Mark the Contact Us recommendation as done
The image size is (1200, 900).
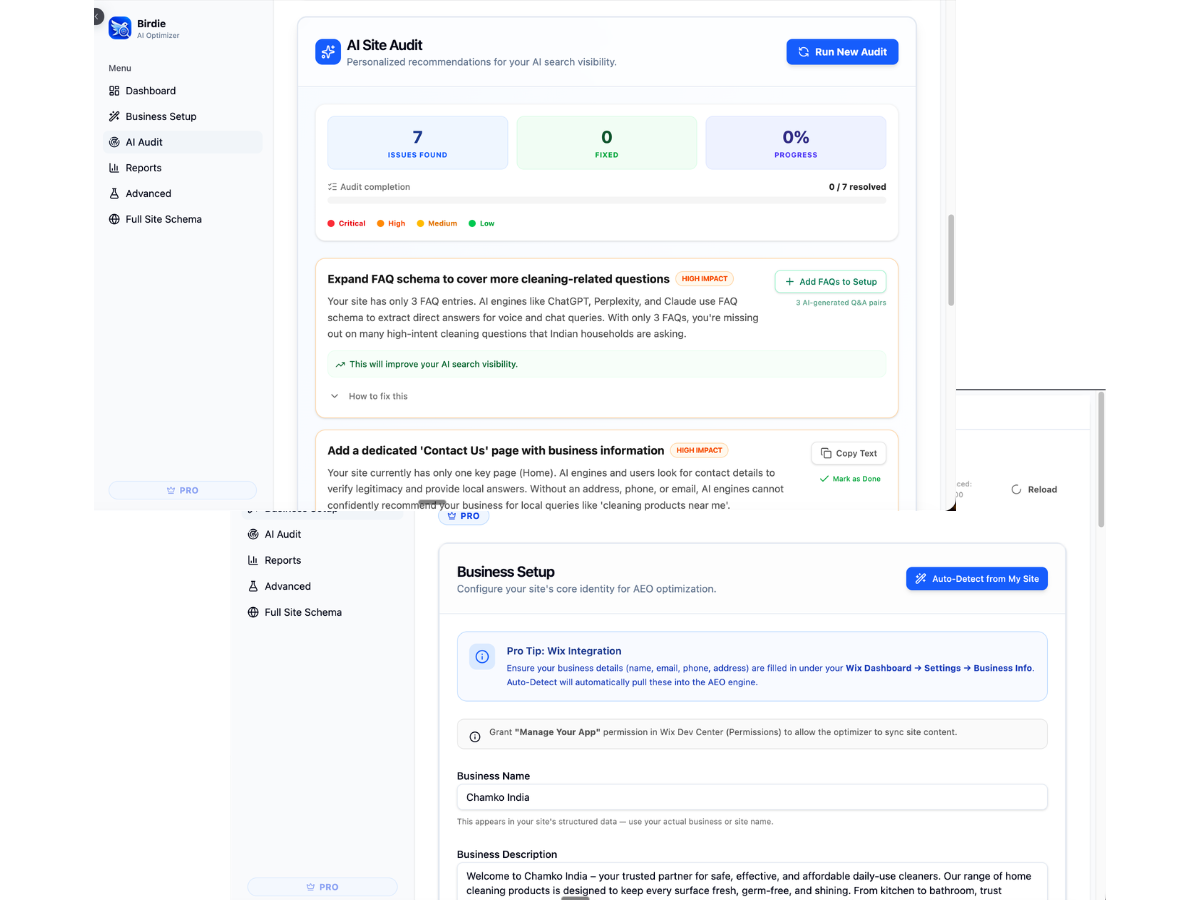tap(849, 479)
